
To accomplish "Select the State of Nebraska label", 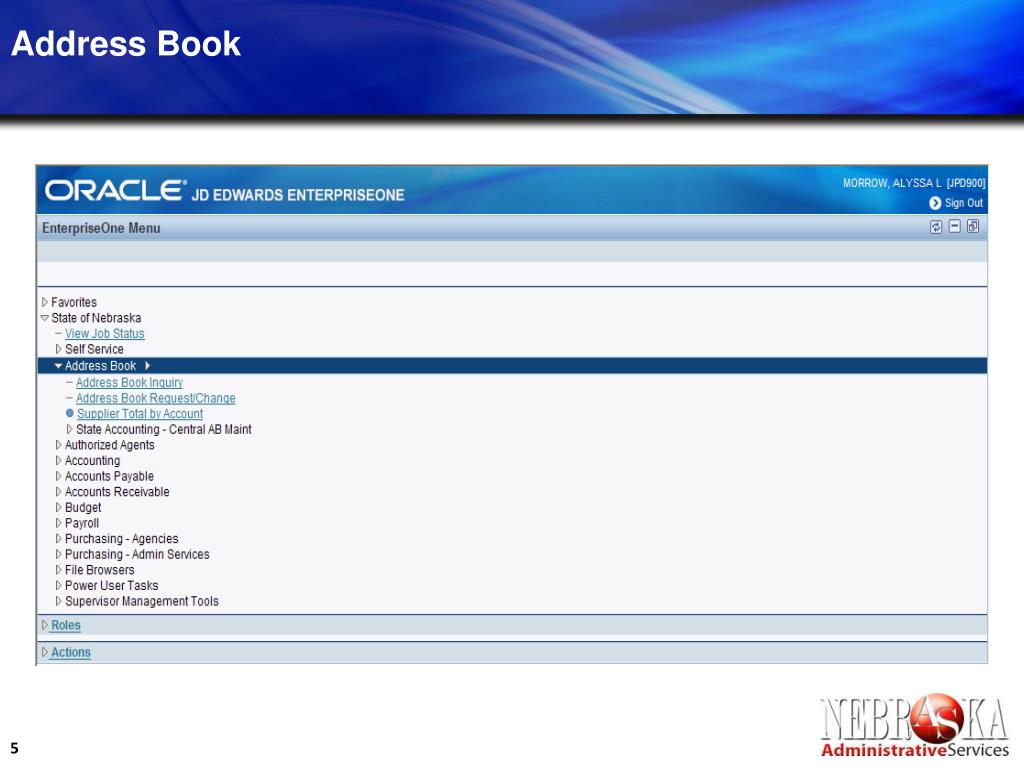I will pos(96,318).
